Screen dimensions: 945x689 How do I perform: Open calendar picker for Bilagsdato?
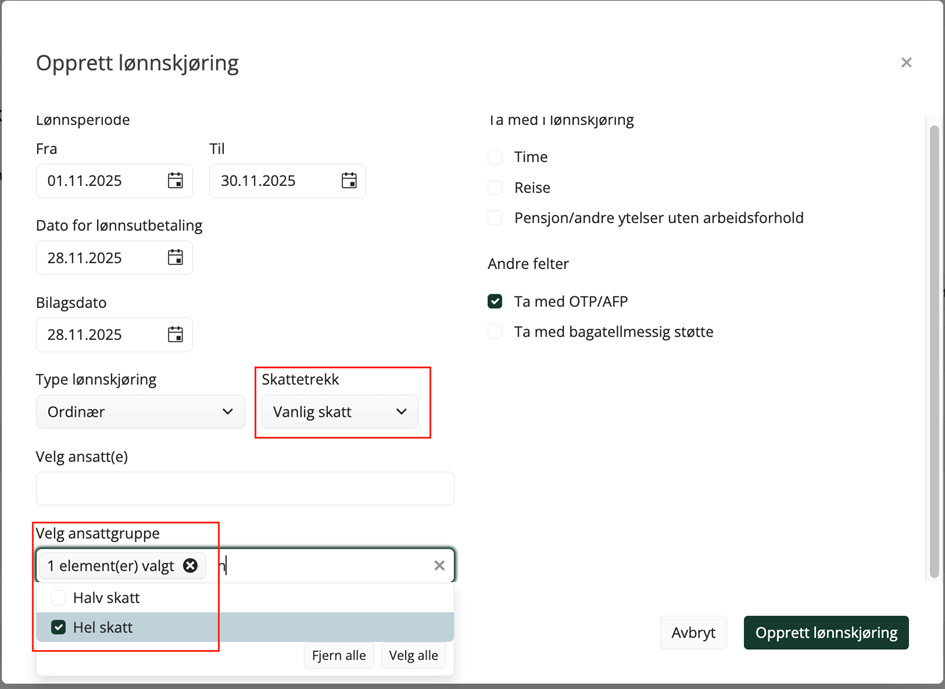(x=175, y=335)
